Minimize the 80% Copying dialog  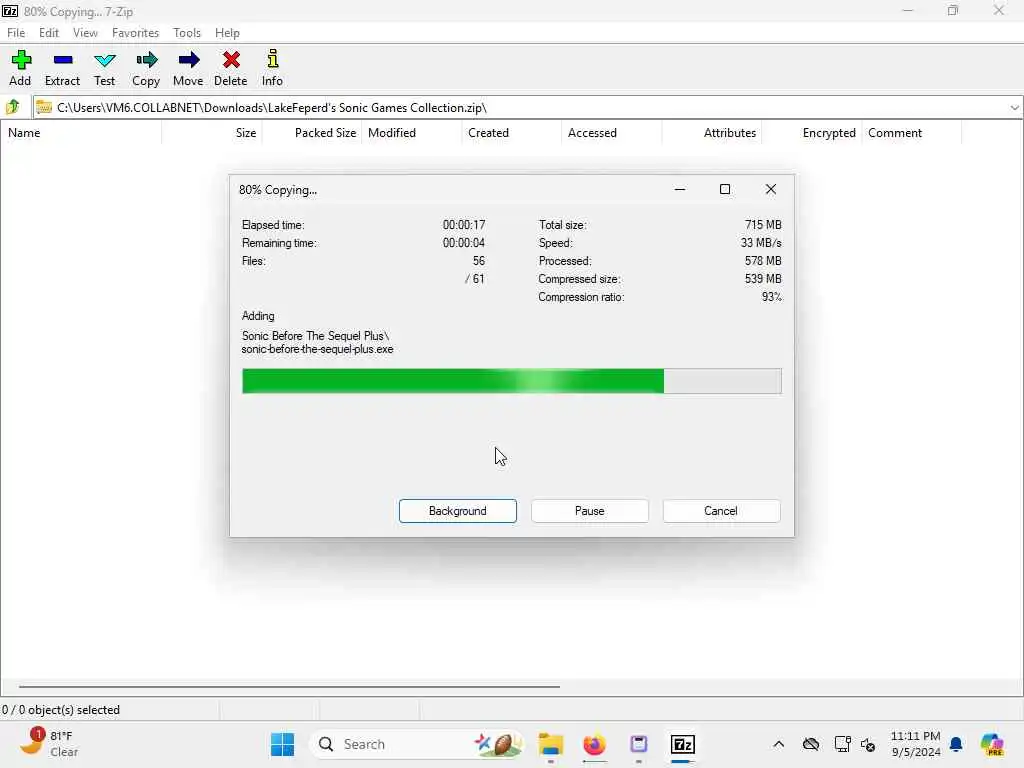tap(680, 189)
